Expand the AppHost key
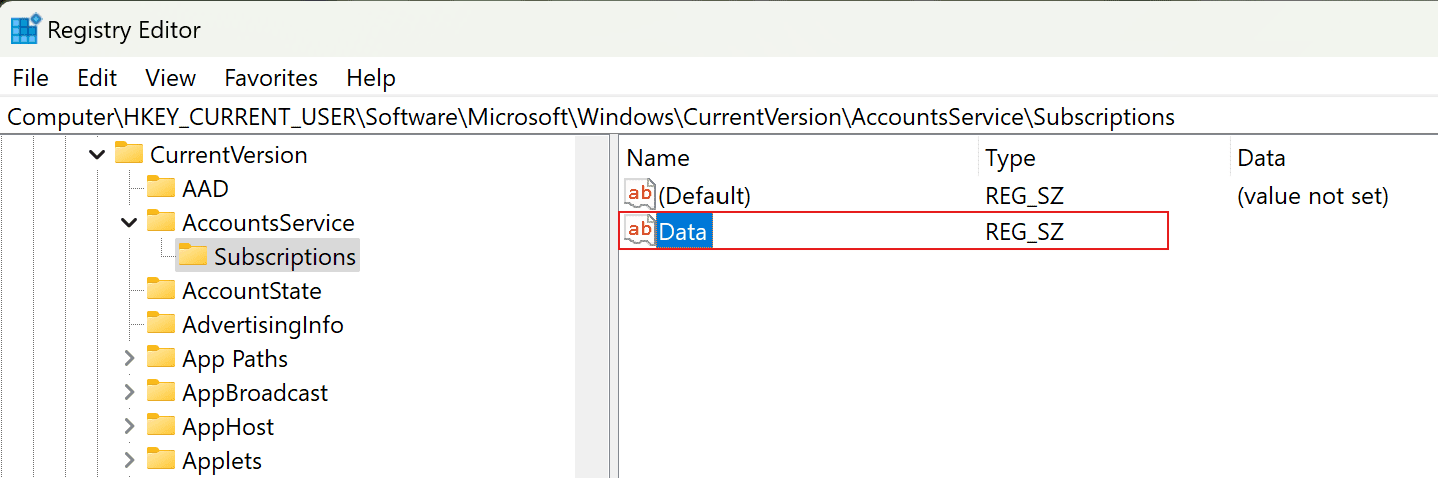 coord(129,427)
